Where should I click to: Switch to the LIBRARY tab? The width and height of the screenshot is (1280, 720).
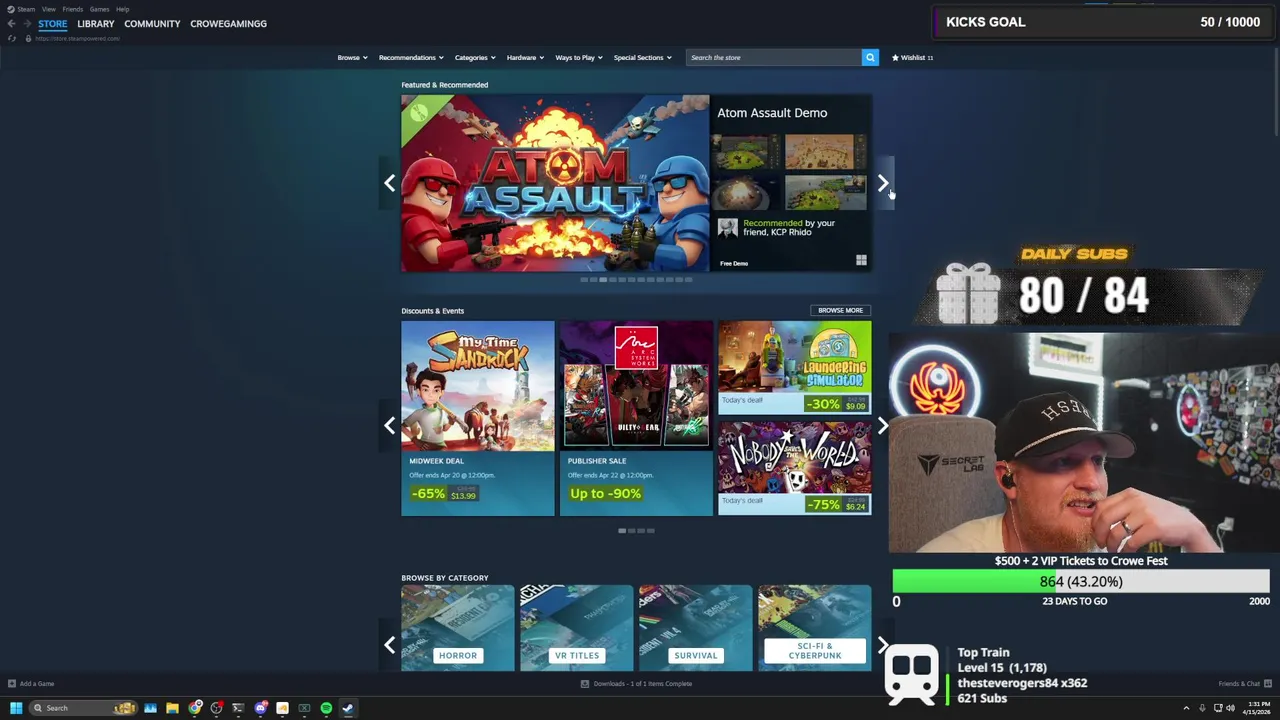point(95,23)
